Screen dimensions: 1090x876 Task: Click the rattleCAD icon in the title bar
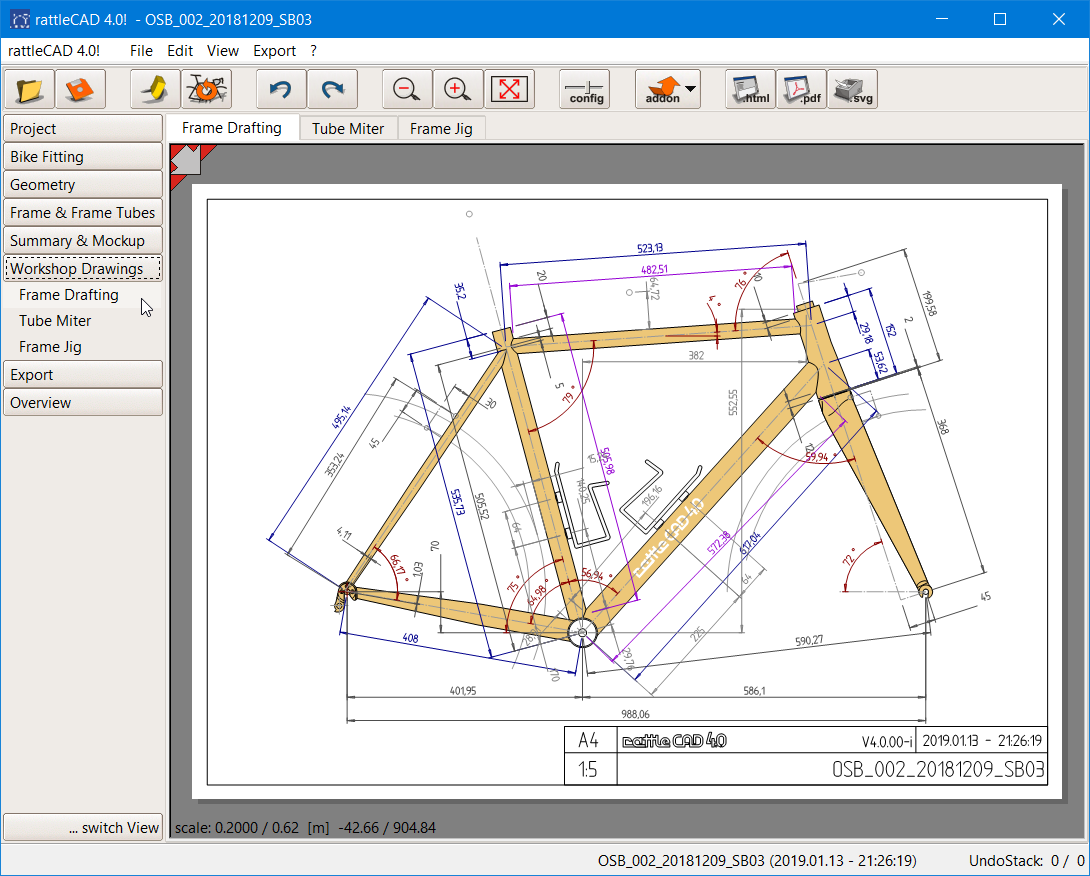click(x=19, y=19)
